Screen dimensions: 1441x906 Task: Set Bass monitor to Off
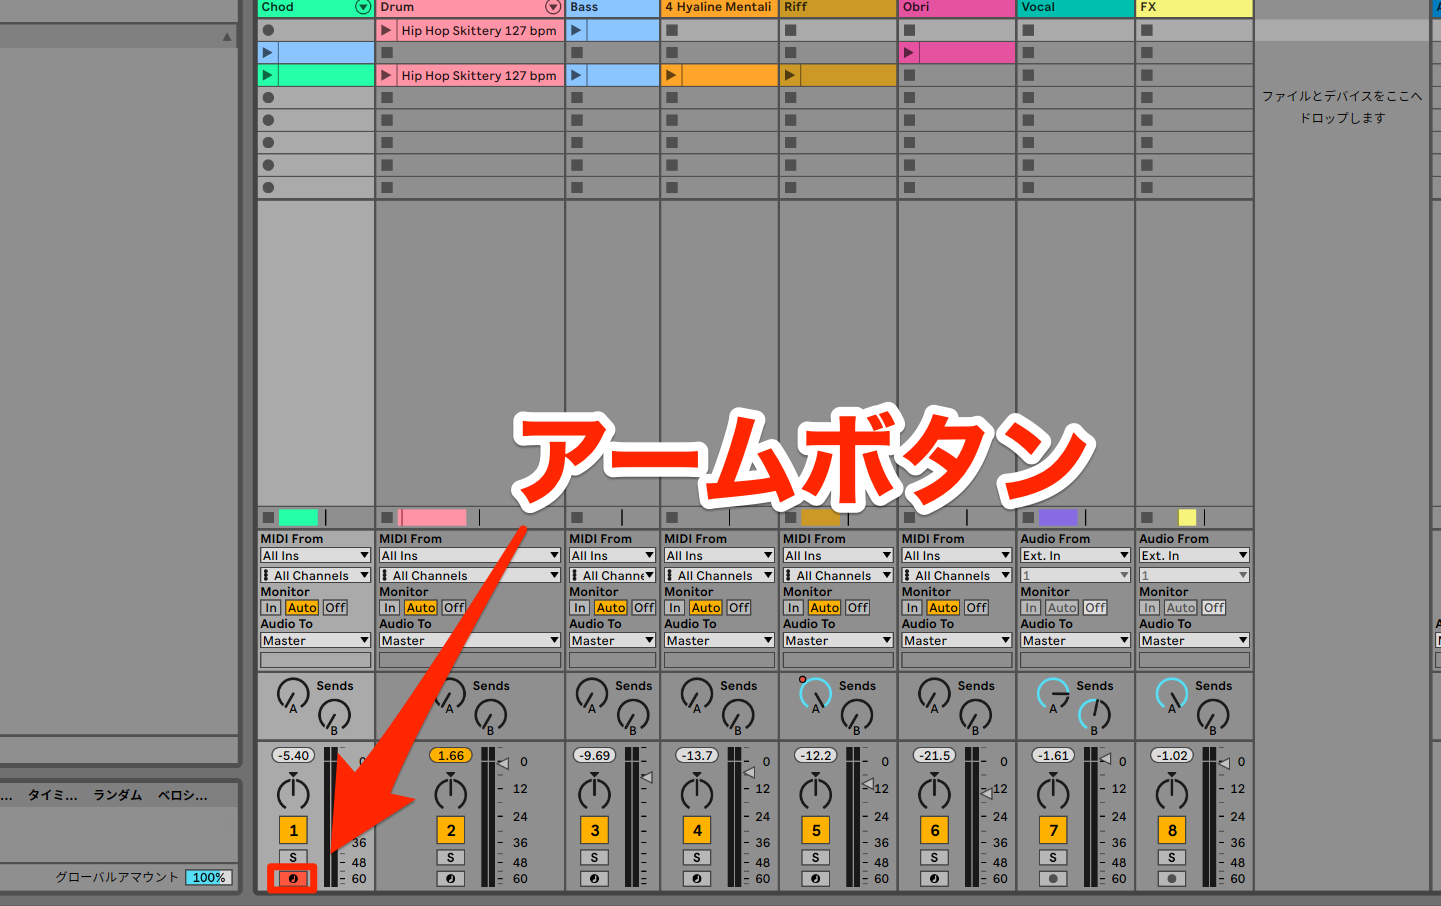click(x=644, y=608)
